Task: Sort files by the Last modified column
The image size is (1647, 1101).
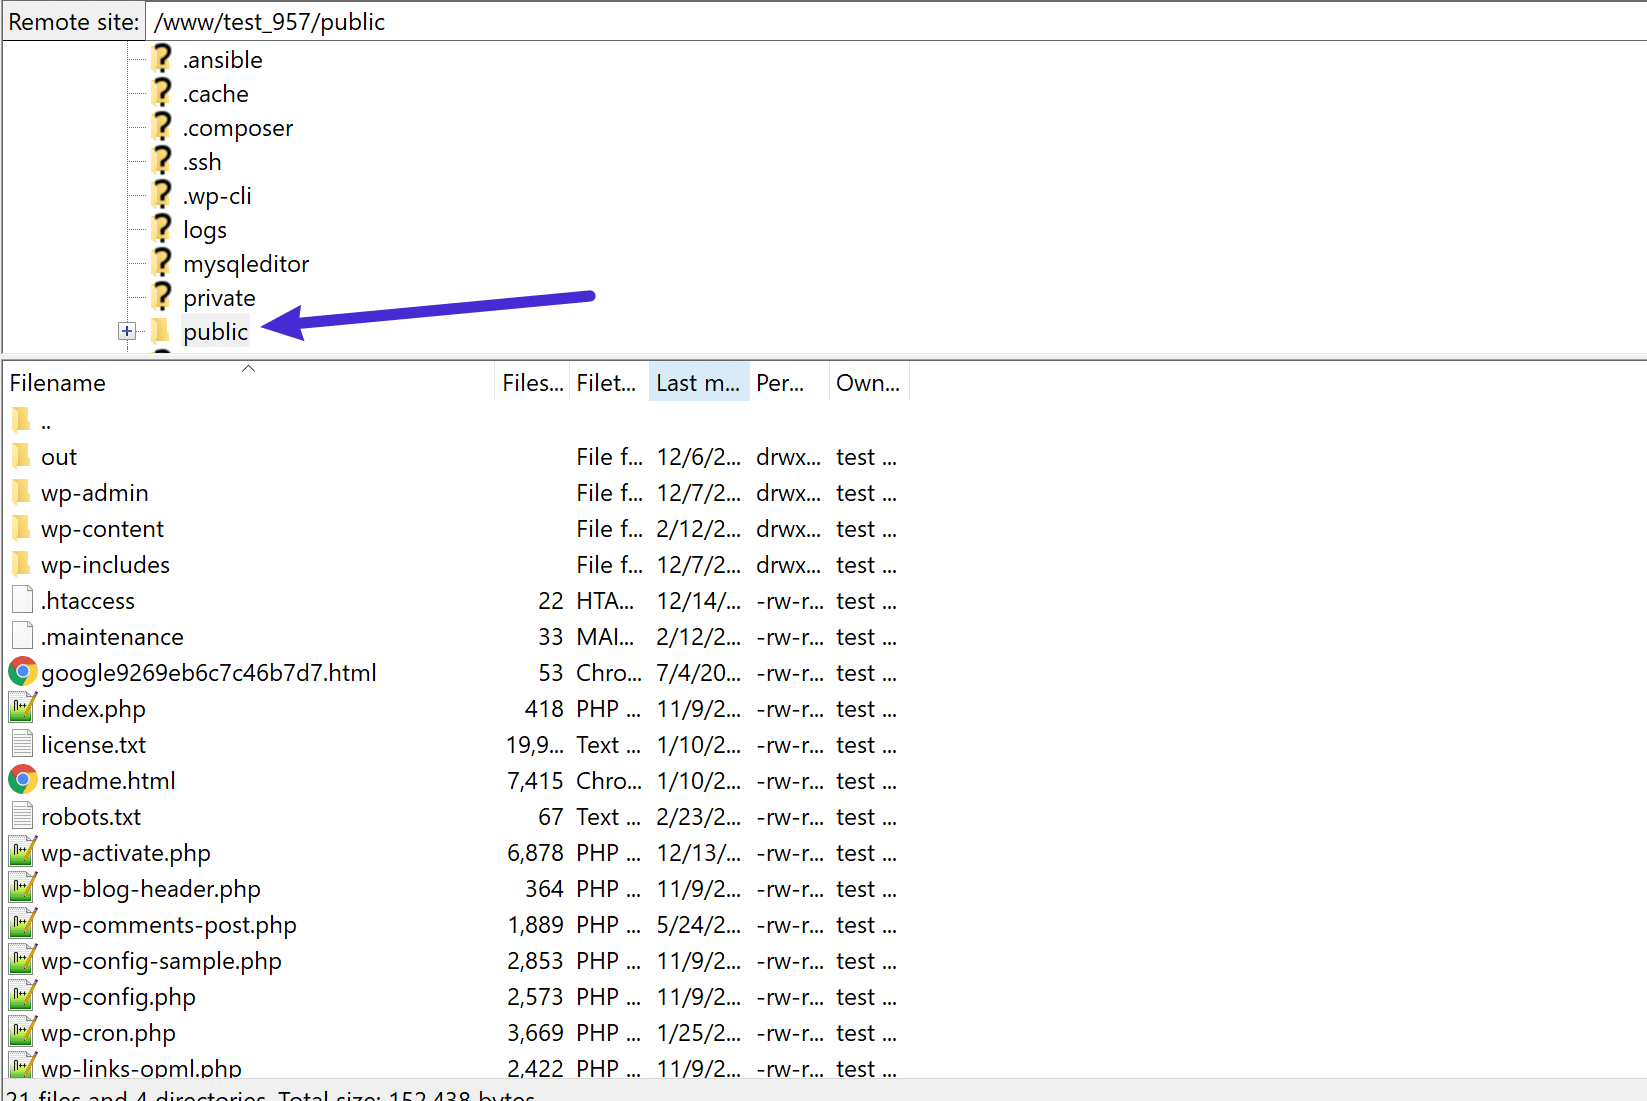Action: point(697,381)
